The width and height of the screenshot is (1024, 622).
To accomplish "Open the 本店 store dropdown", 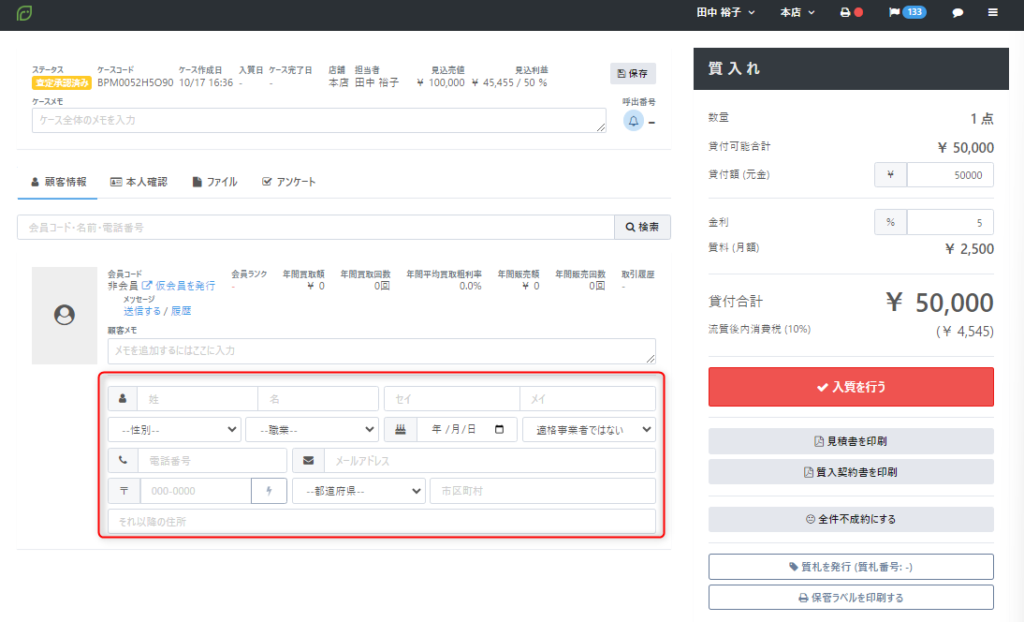I will [x=797, y=12].
